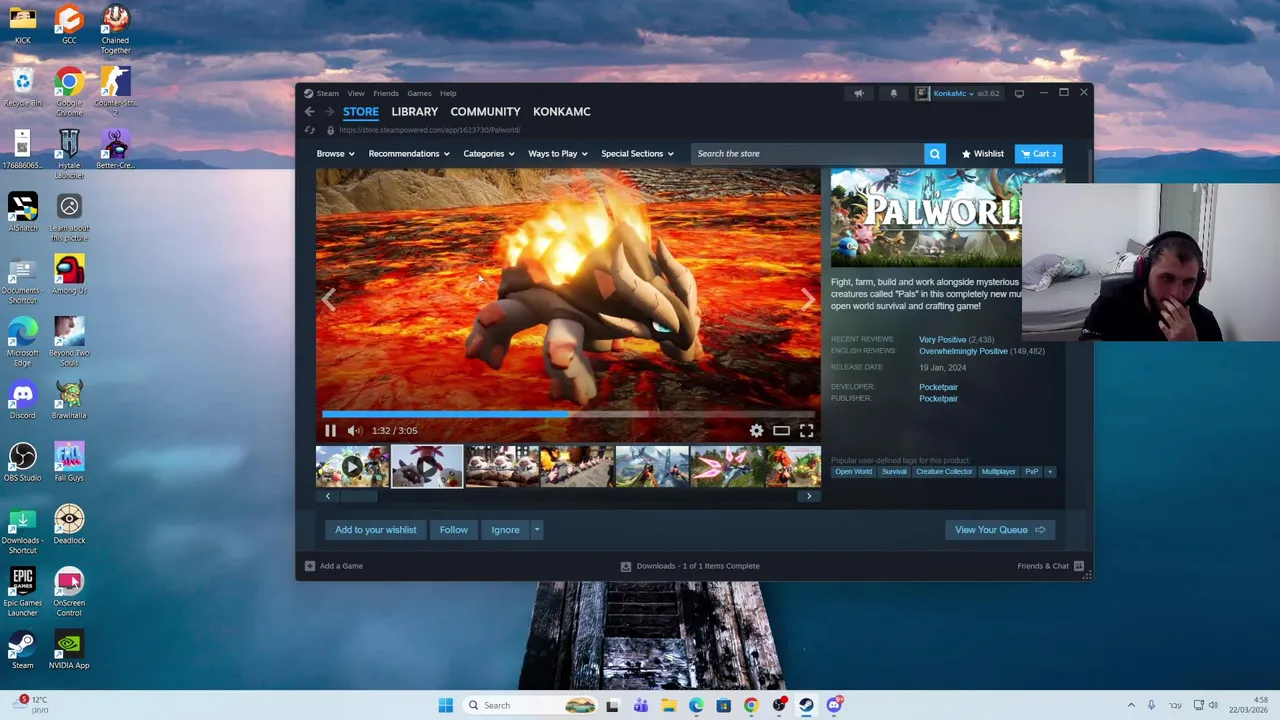
Task: Open the KONKAMC profile tab
Action: pos(562,112)
